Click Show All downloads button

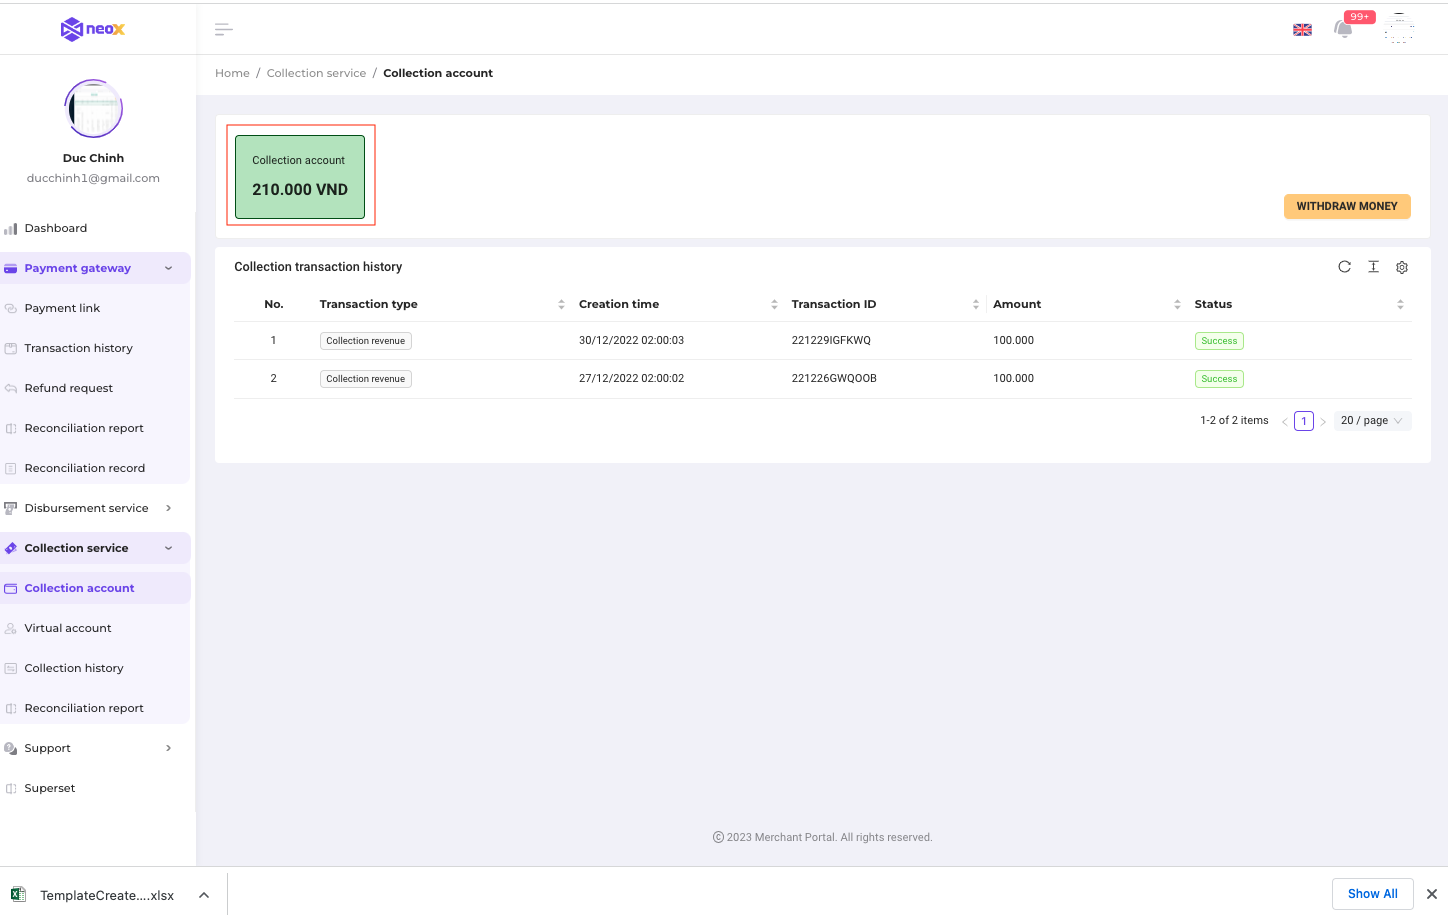[1372, 894]
